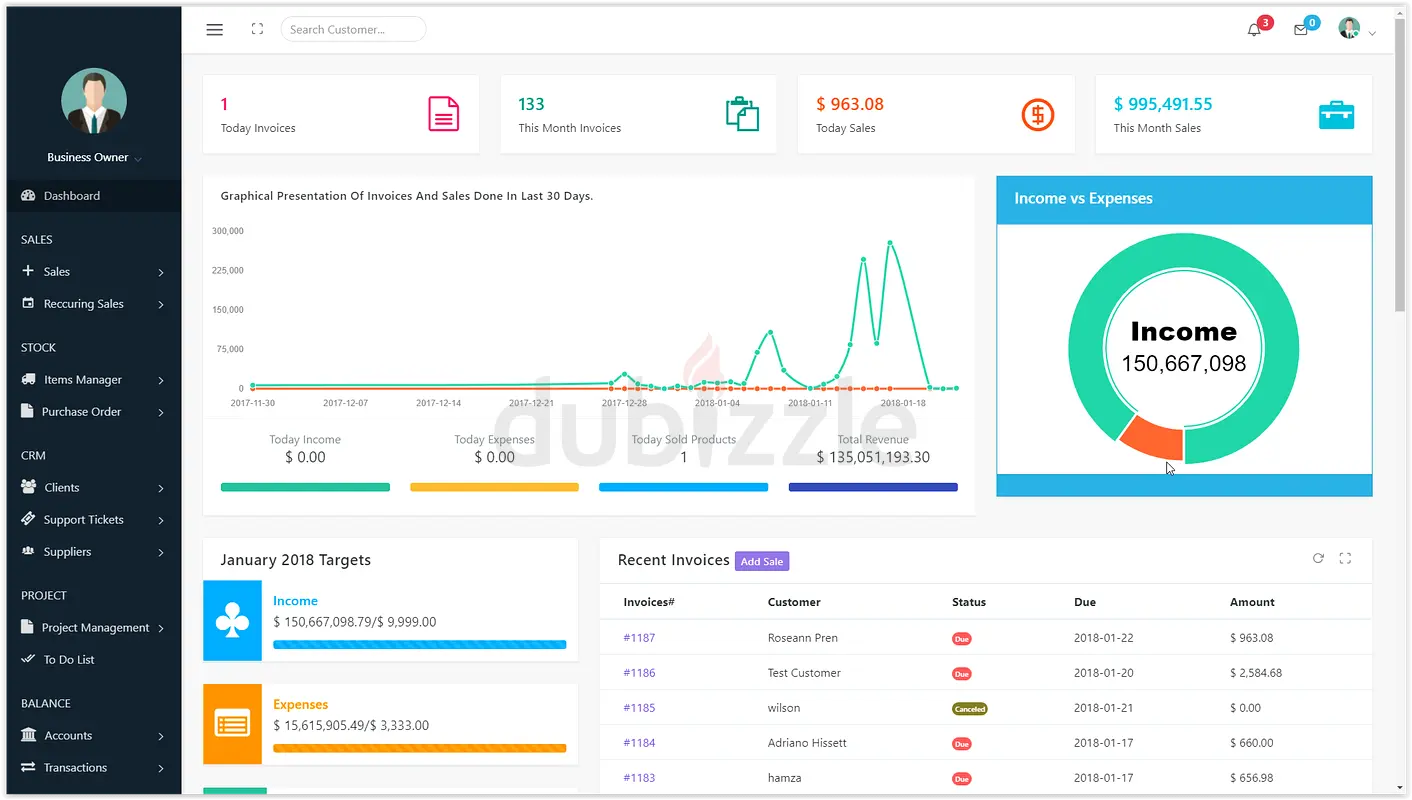Go to Dashboard in the sidebar
Screen dimensions: 1412x800
click(72, 196)
